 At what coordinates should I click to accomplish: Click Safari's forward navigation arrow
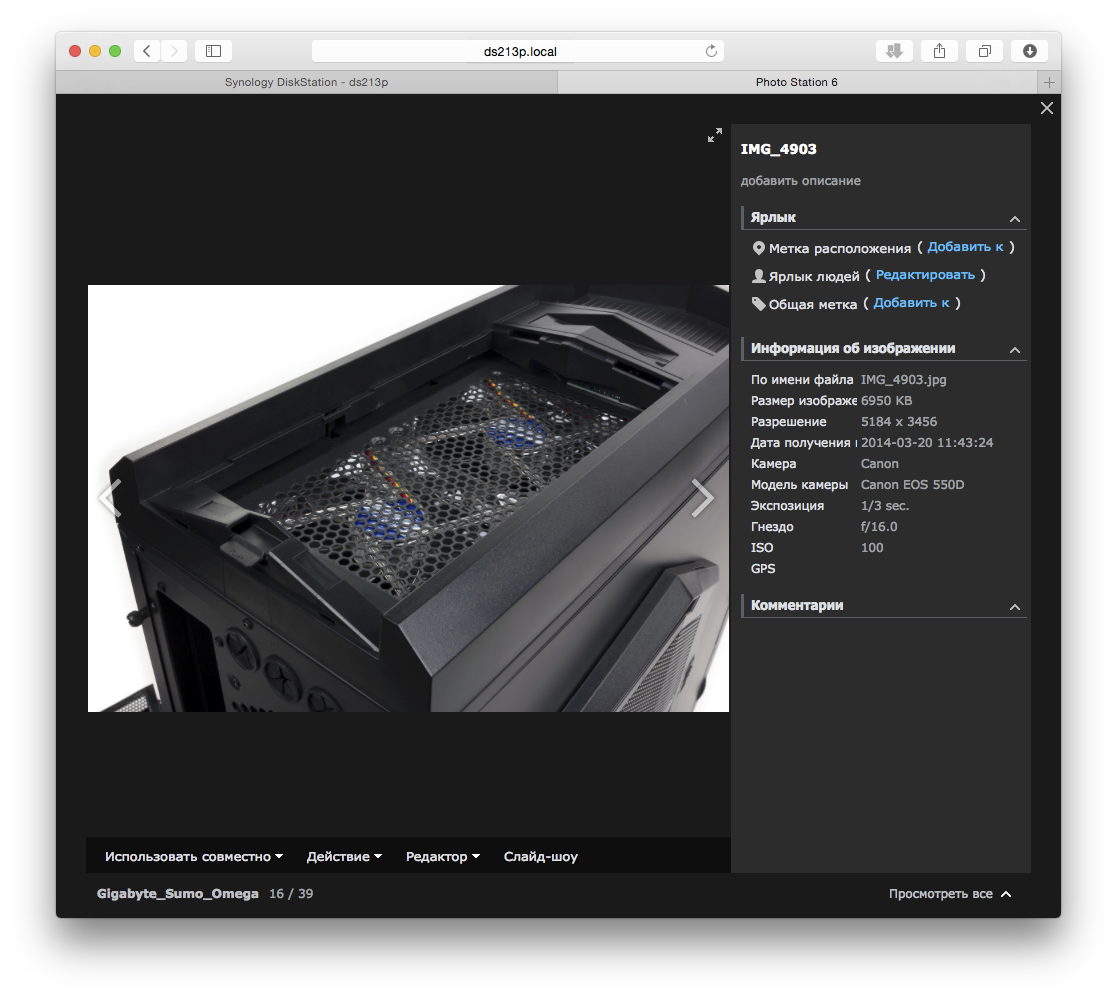174,51
